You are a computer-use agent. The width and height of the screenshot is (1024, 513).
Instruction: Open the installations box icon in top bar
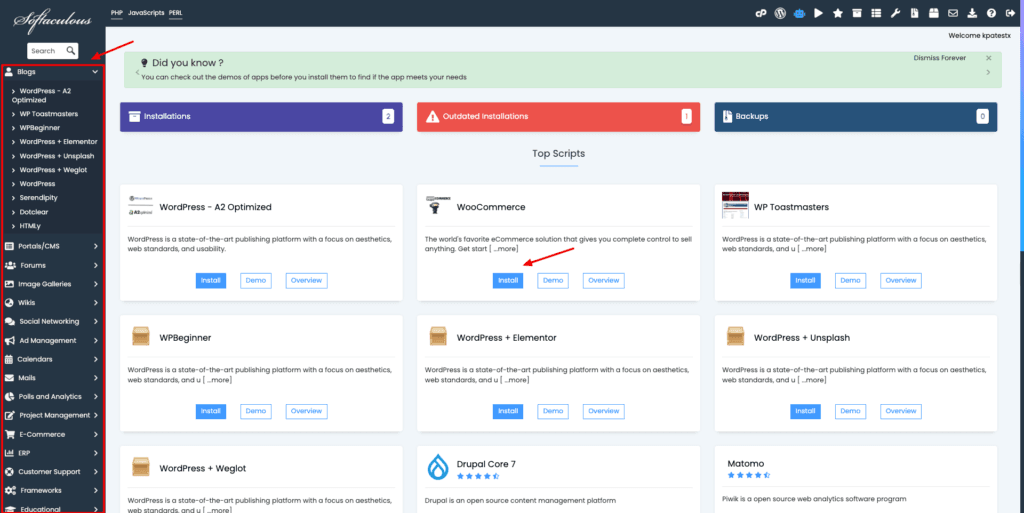[x=857, y=13]
